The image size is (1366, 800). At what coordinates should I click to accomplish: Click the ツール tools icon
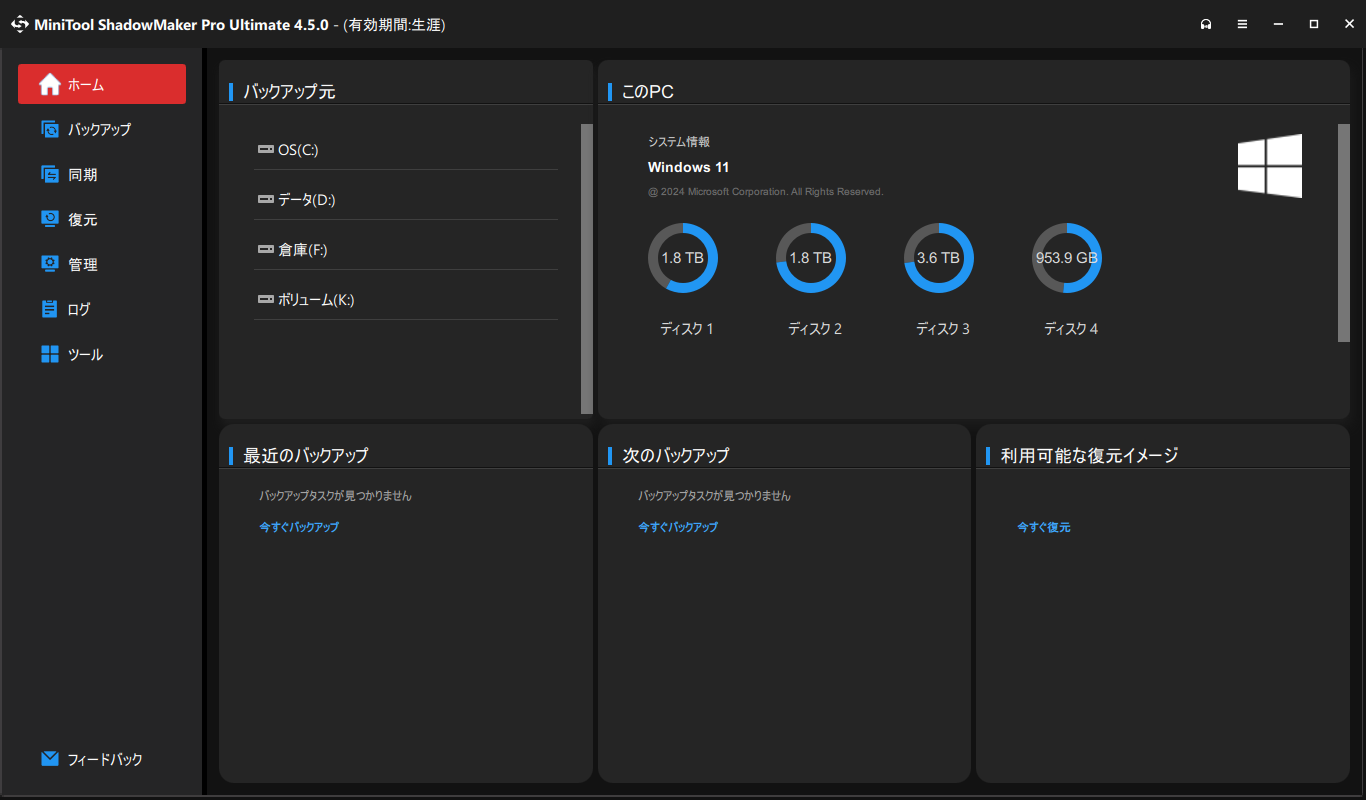[50, 354]
